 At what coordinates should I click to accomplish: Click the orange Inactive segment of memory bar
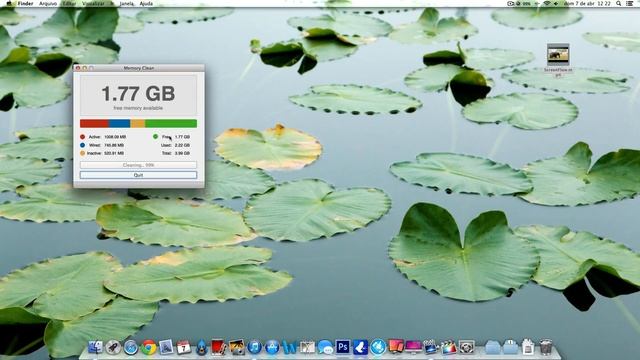tap(138, 123)
